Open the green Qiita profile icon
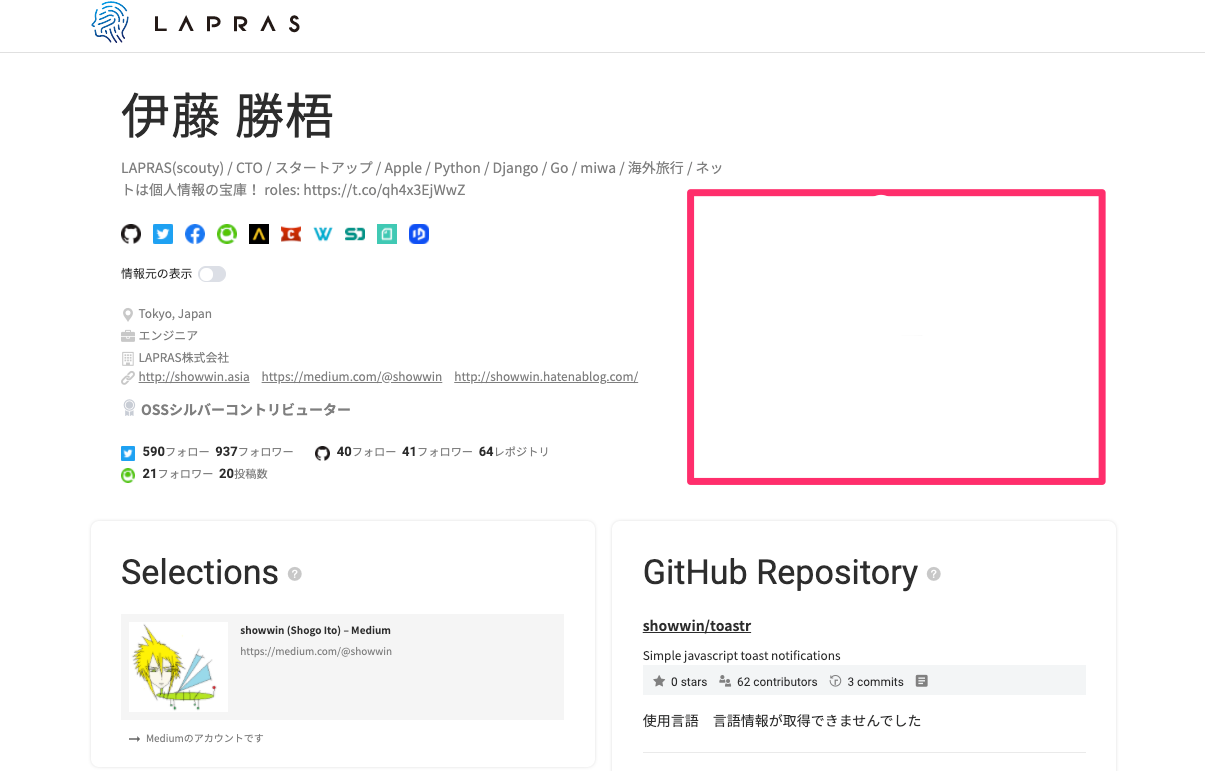The width and height of the screenshot is (1205, 771). [227, 234]
